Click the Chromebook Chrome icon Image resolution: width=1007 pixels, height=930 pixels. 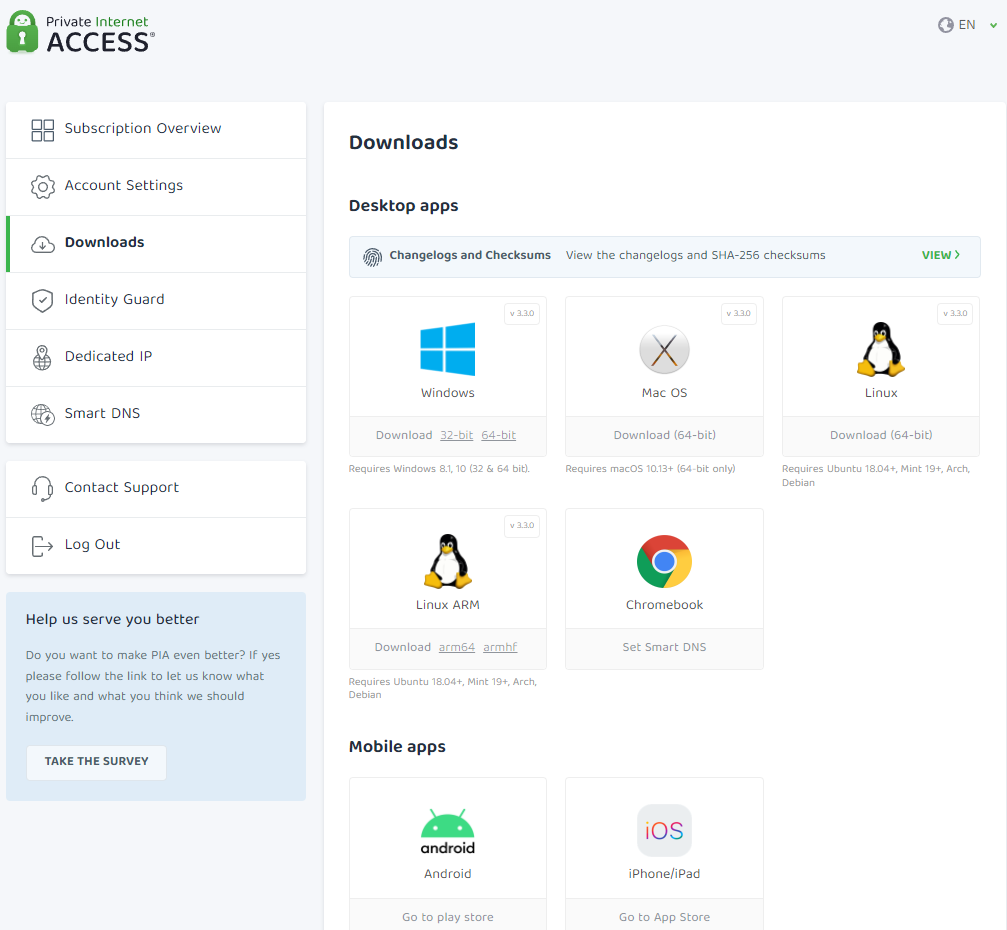click(x=664, y=561)
